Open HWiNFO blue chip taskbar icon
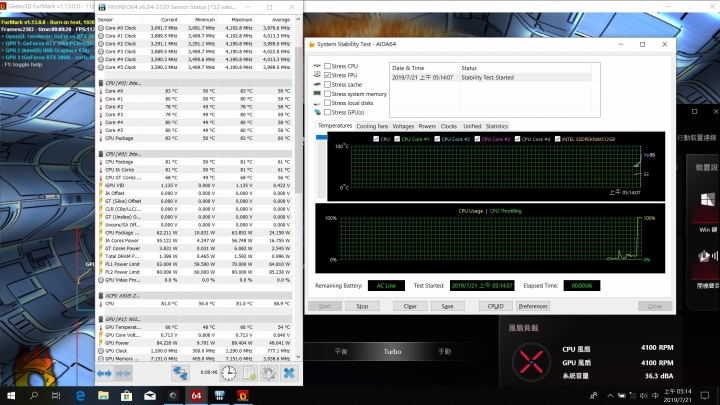Screen dimensions: 720x405 click(x=219, y=395)
